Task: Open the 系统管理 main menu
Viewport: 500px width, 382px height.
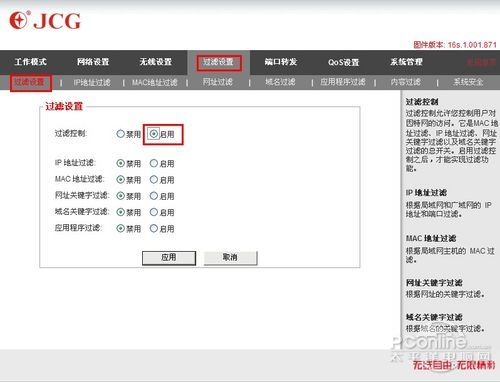Action: point(406,62)
